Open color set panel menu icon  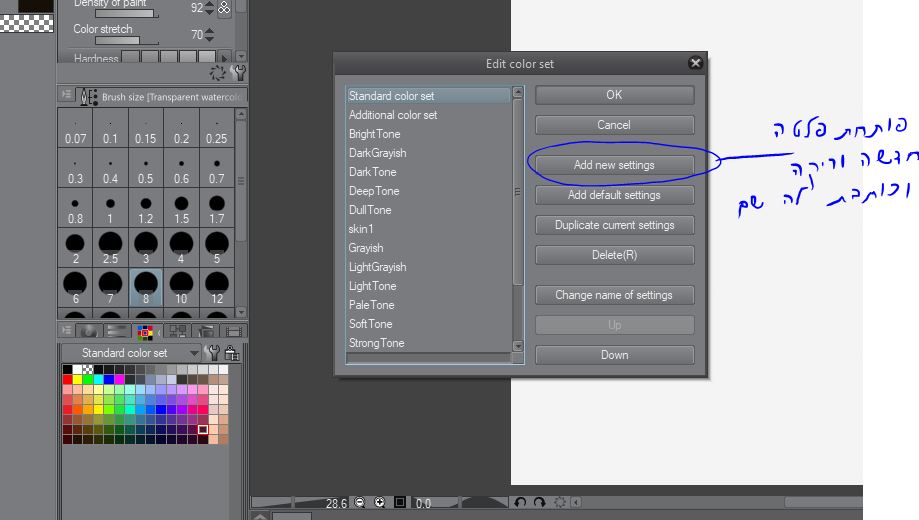[66, 330]
